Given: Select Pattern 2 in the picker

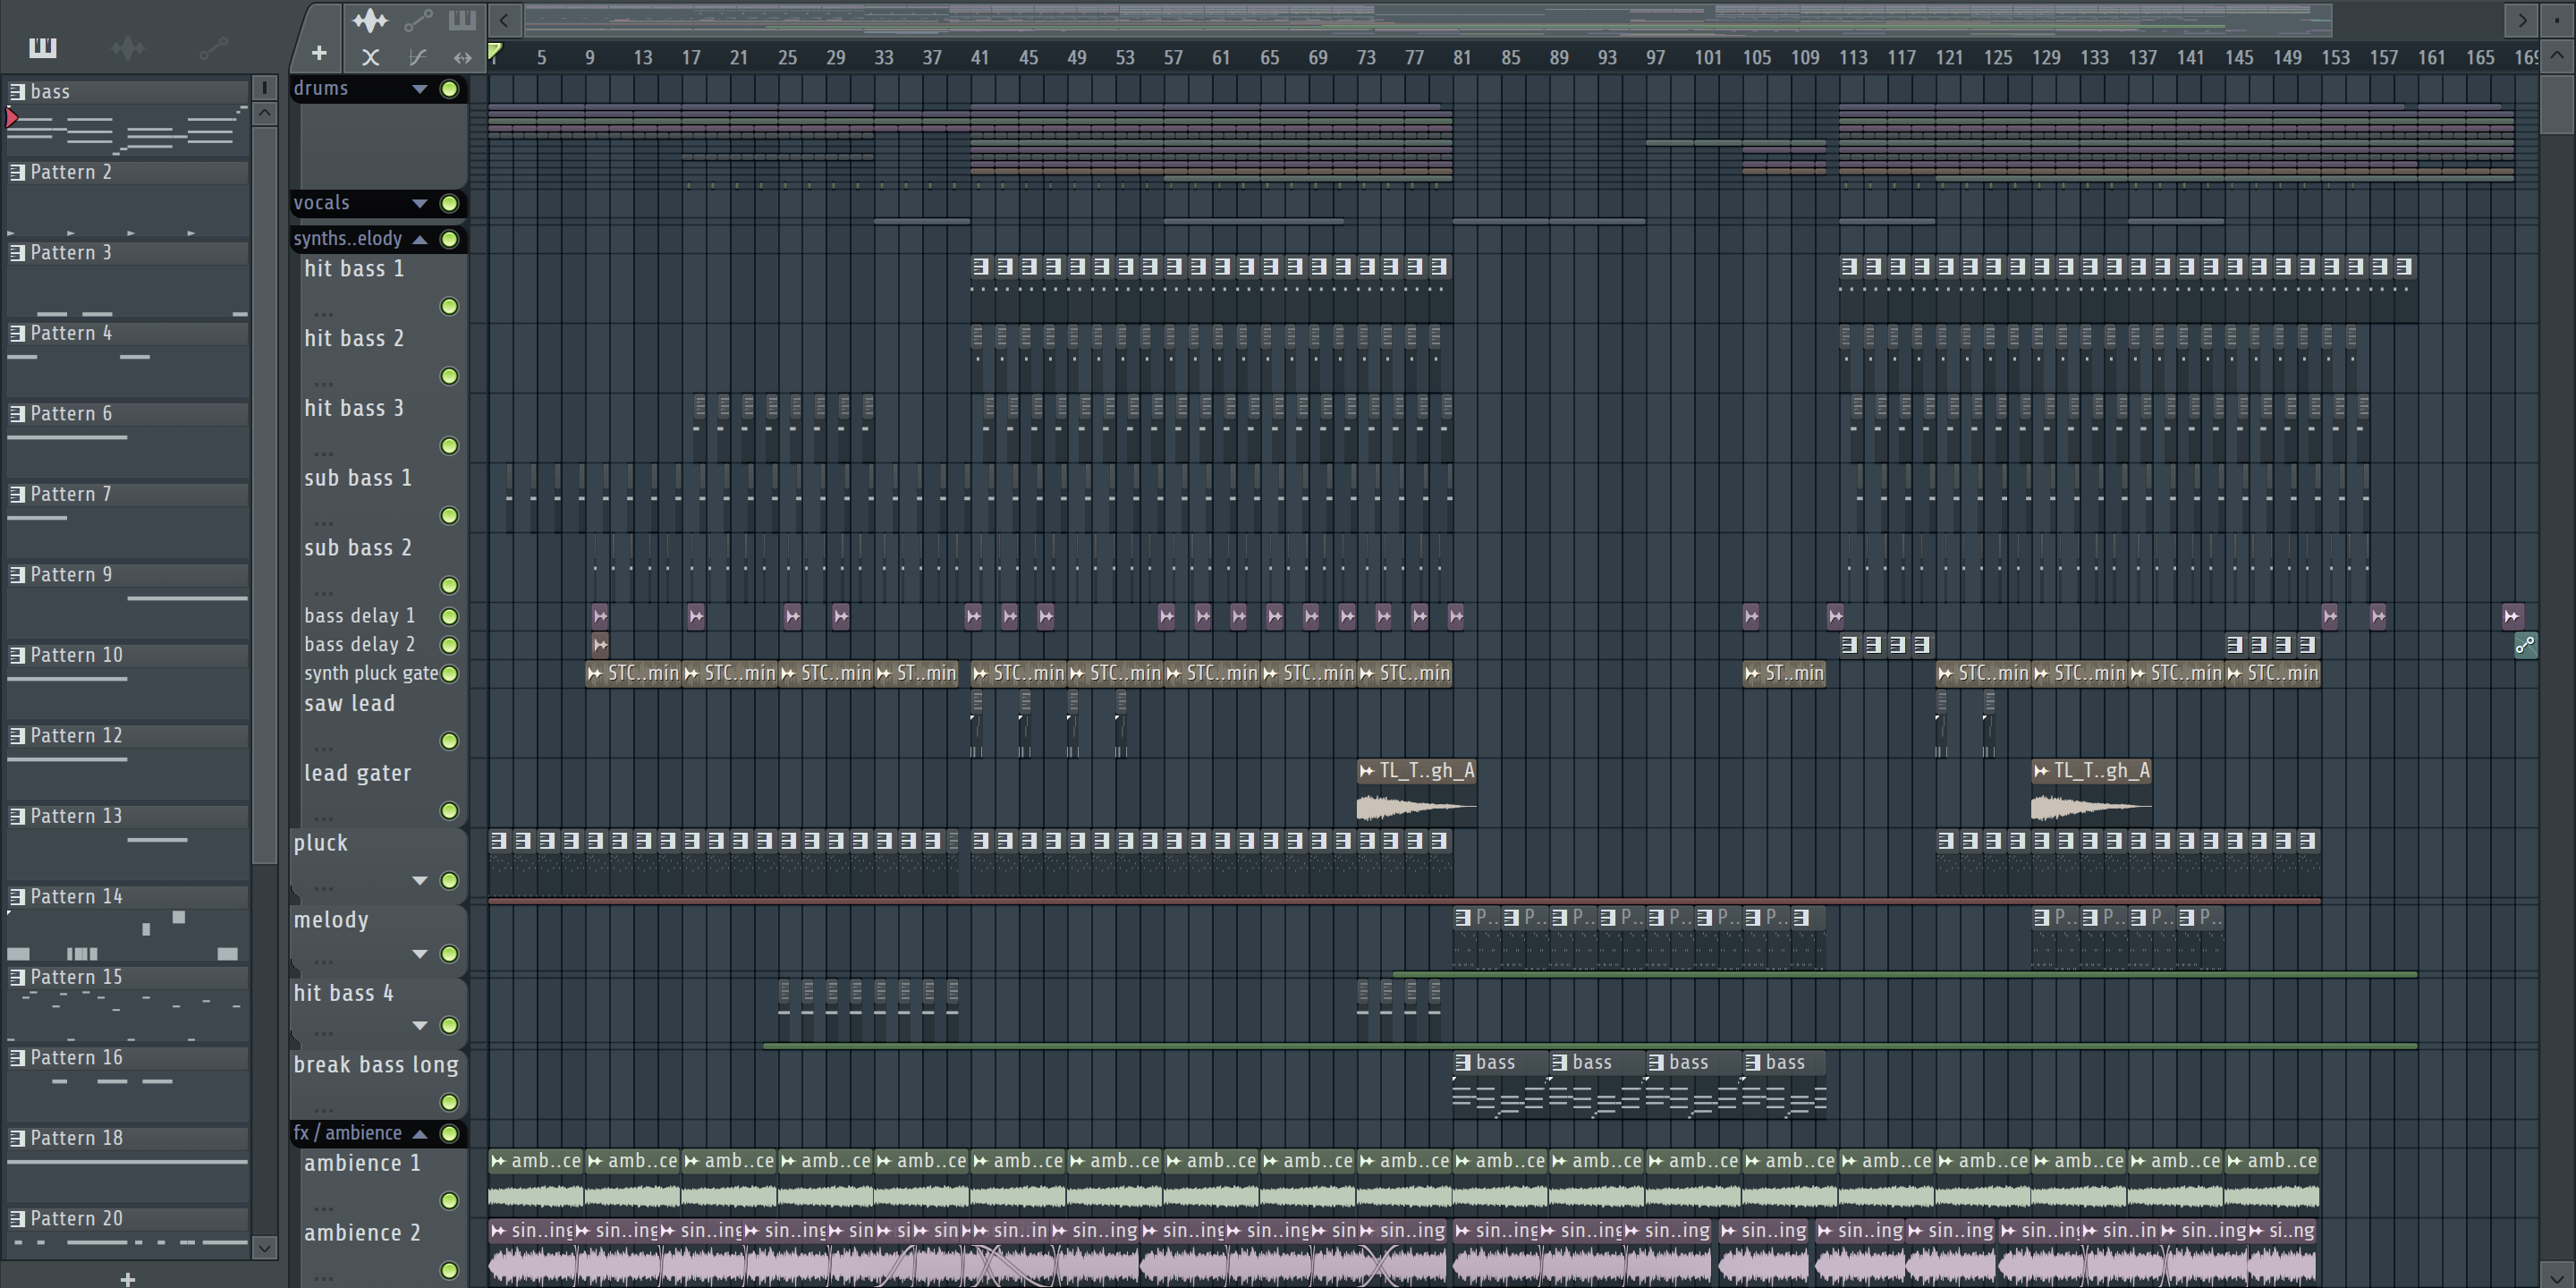Looking at the screenshot, I should [x=127, y=172].
